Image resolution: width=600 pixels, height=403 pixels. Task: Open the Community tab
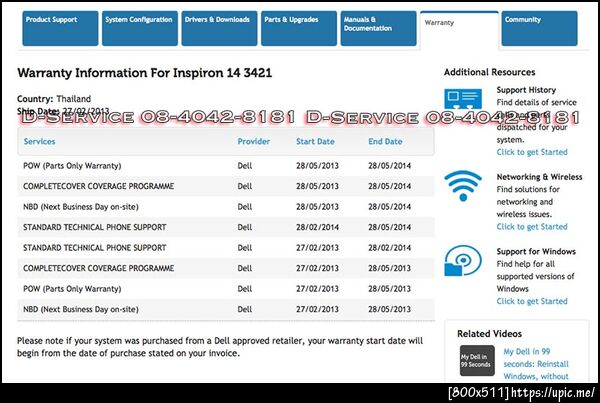[x=540, y=28]
